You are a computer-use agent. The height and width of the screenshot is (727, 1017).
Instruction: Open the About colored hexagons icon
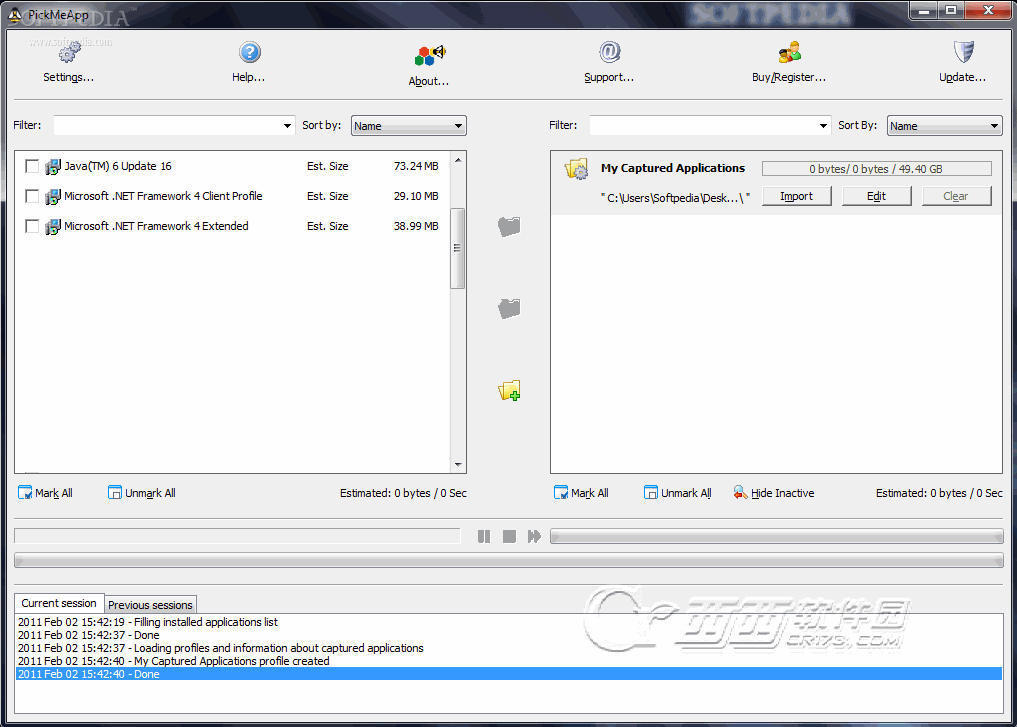pos(430,55)
